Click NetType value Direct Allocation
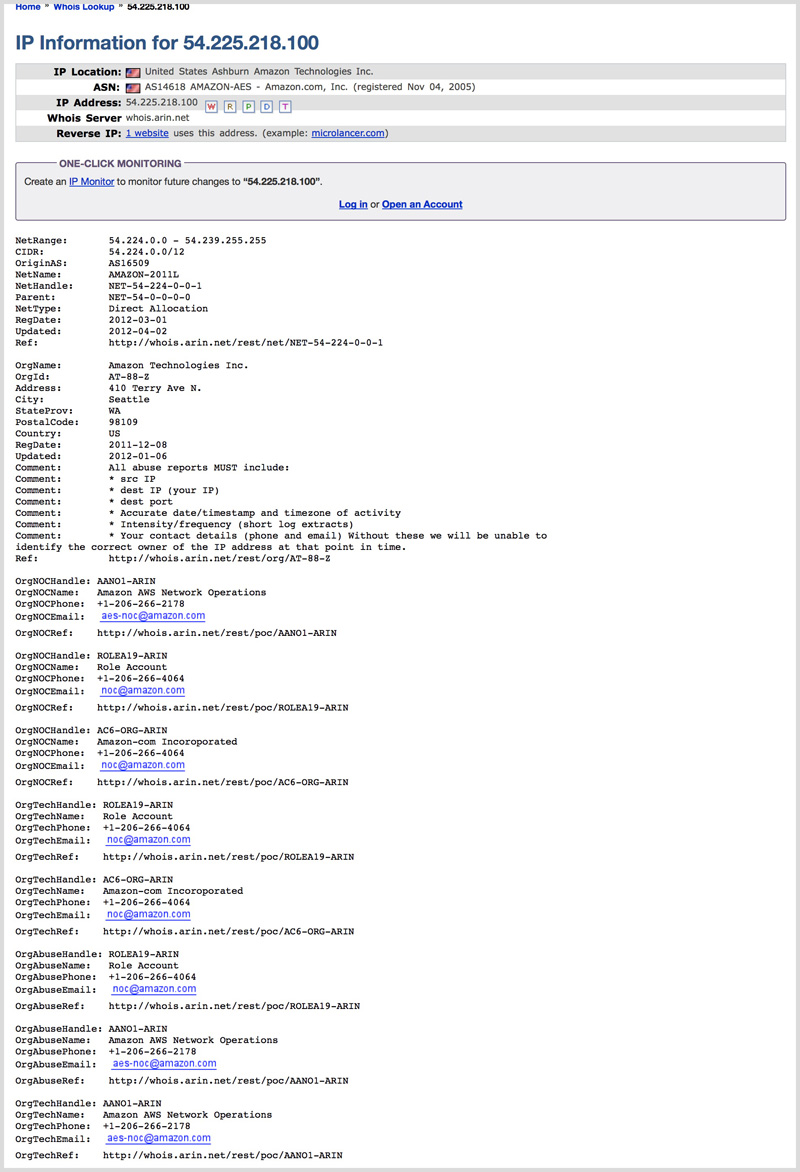 (159, 309)
